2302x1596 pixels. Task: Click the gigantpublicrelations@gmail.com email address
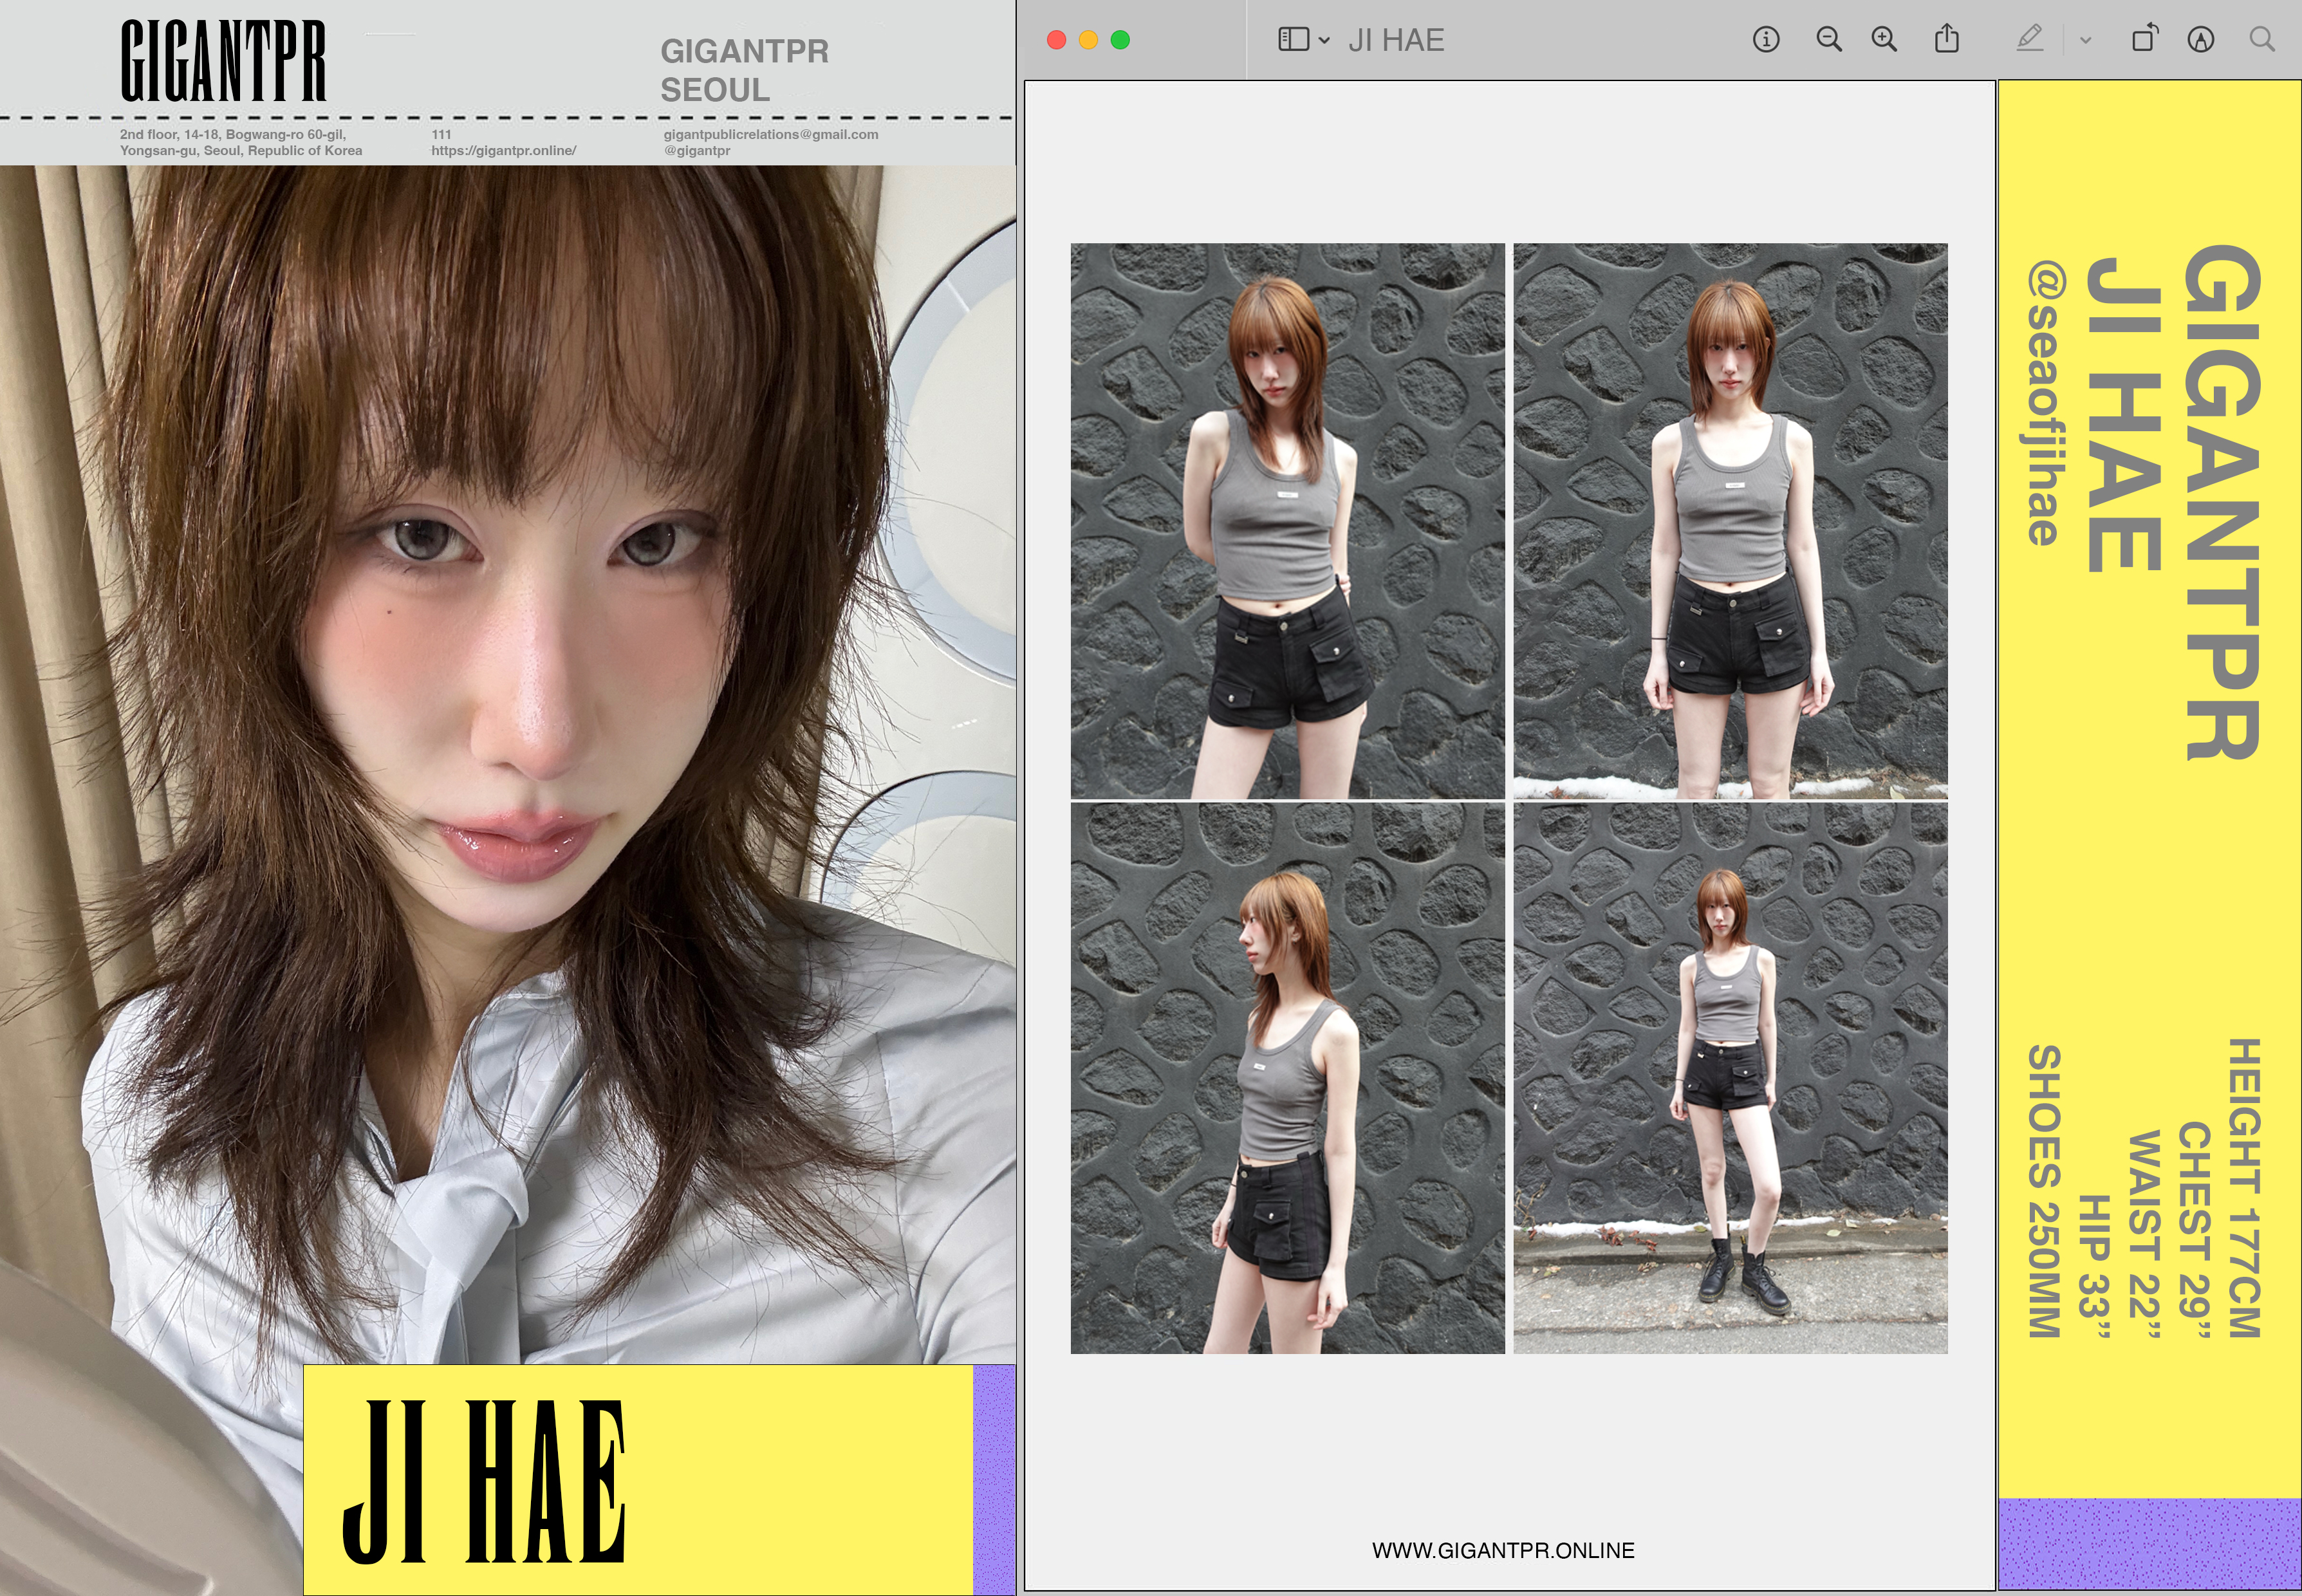pos(770,134)
